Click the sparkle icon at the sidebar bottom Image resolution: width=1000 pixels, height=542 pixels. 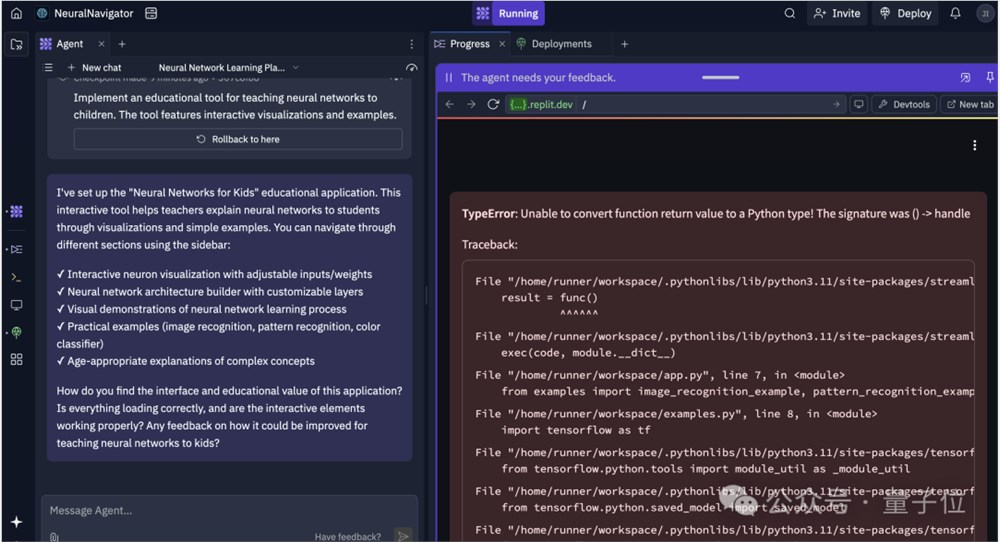coord(17,522)
